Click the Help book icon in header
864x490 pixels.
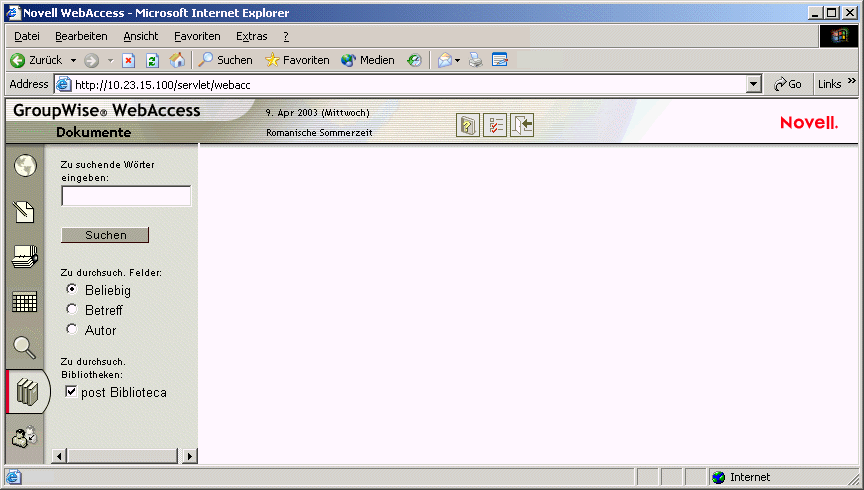(468, 125)
